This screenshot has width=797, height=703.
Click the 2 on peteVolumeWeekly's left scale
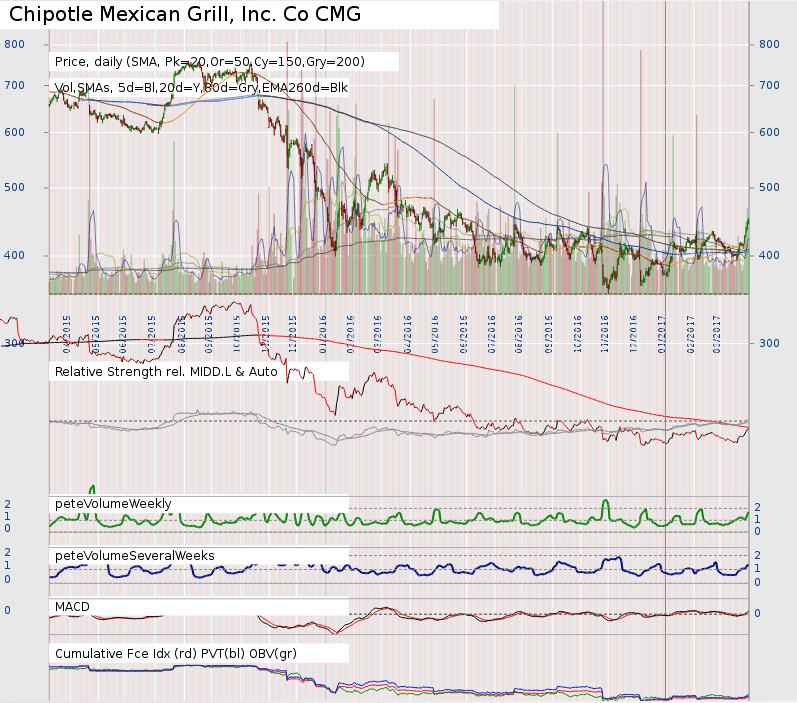(8, 504)
